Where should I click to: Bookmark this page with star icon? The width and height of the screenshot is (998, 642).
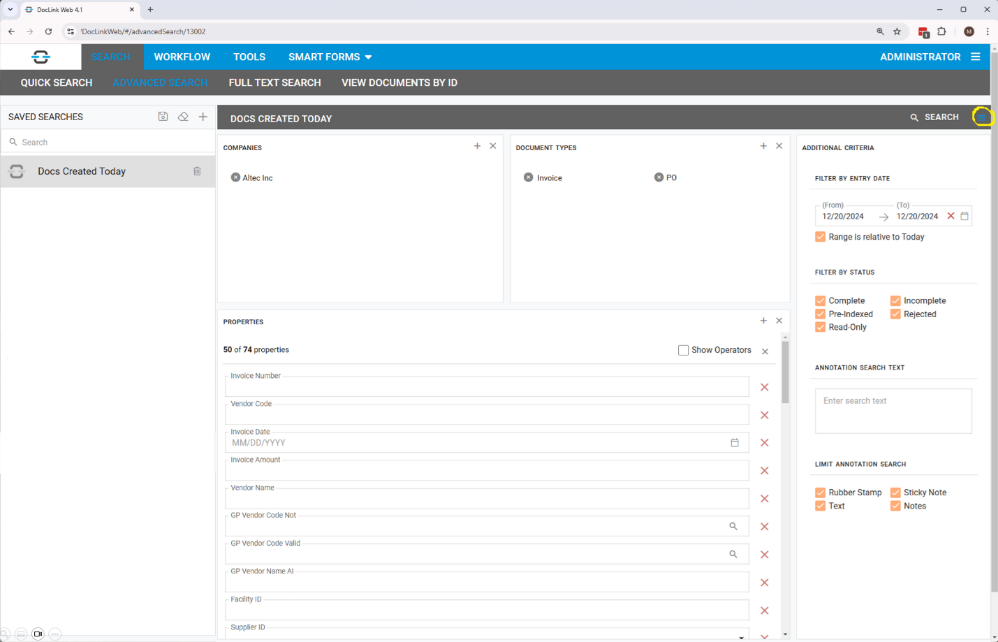(897, 31)
